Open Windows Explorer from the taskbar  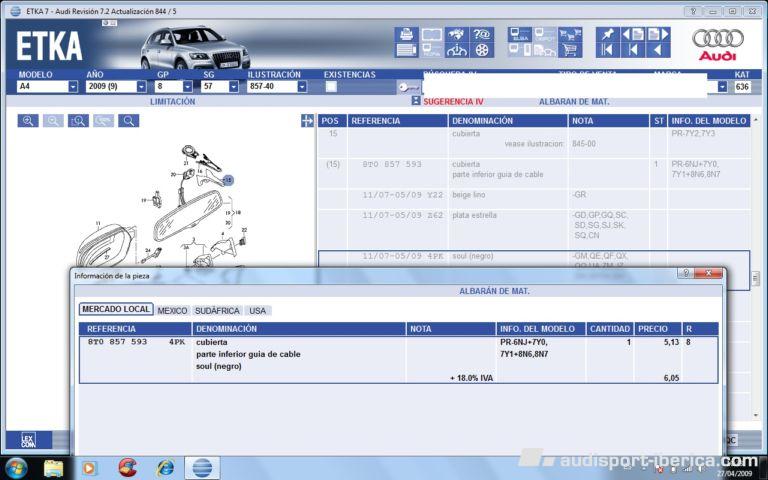point(53,468)
